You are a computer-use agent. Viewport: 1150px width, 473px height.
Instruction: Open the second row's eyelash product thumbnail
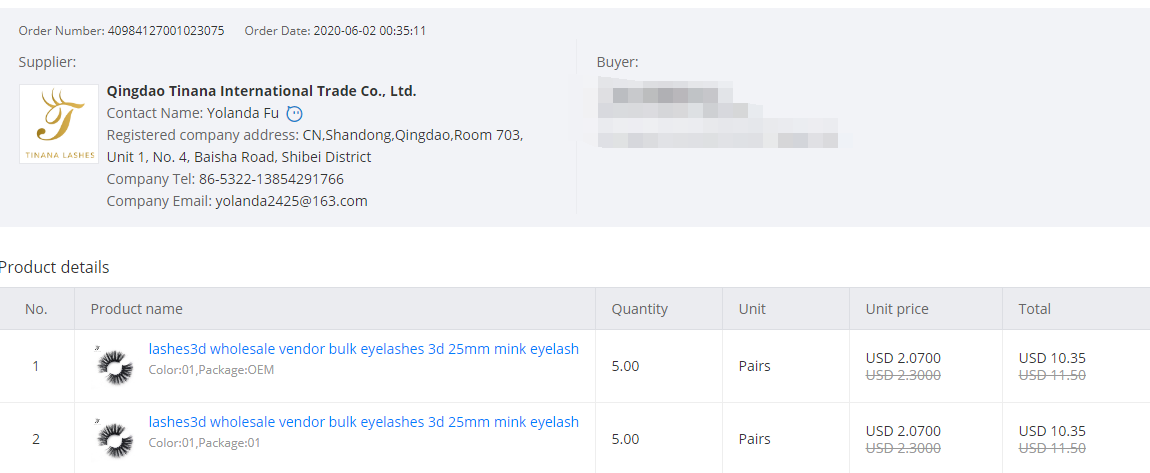pos(114,438)
